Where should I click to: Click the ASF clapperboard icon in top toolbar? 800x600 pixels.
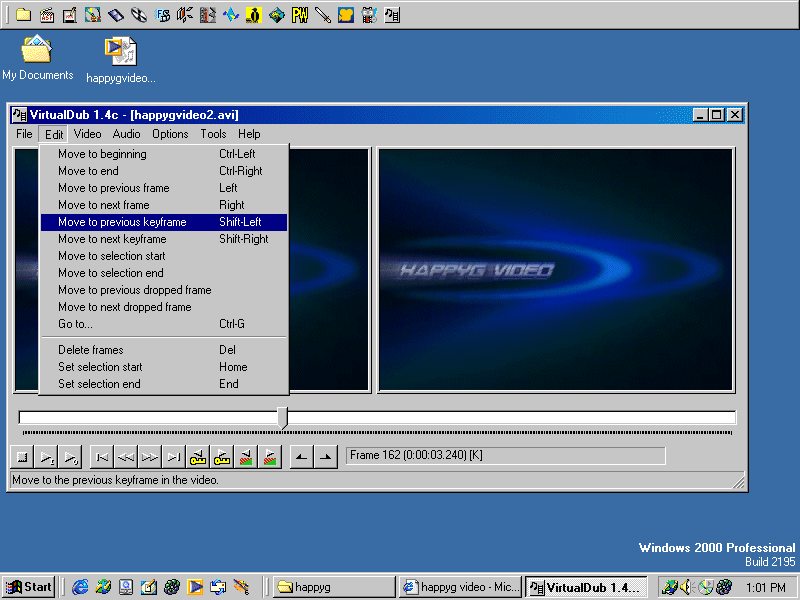[x=47, y=15]
